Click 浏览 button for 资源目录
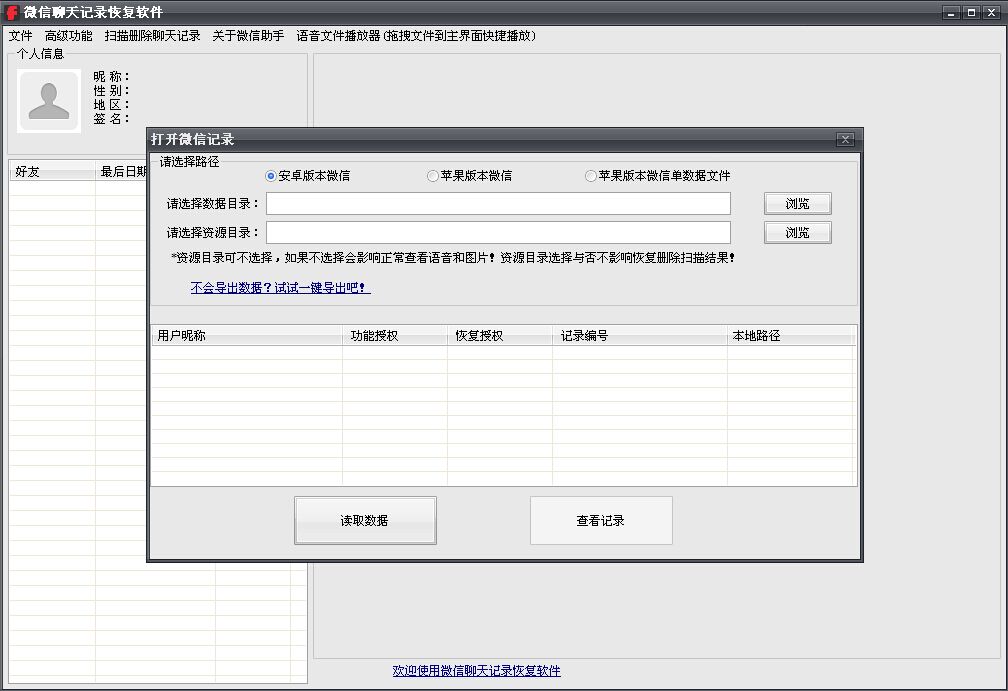Screen dimensions: 1008x691 click(798, 233)
